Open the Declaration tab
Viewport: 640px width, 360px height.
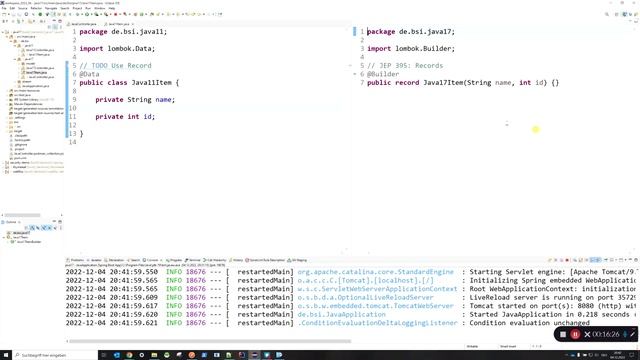[x=114, y=260]
